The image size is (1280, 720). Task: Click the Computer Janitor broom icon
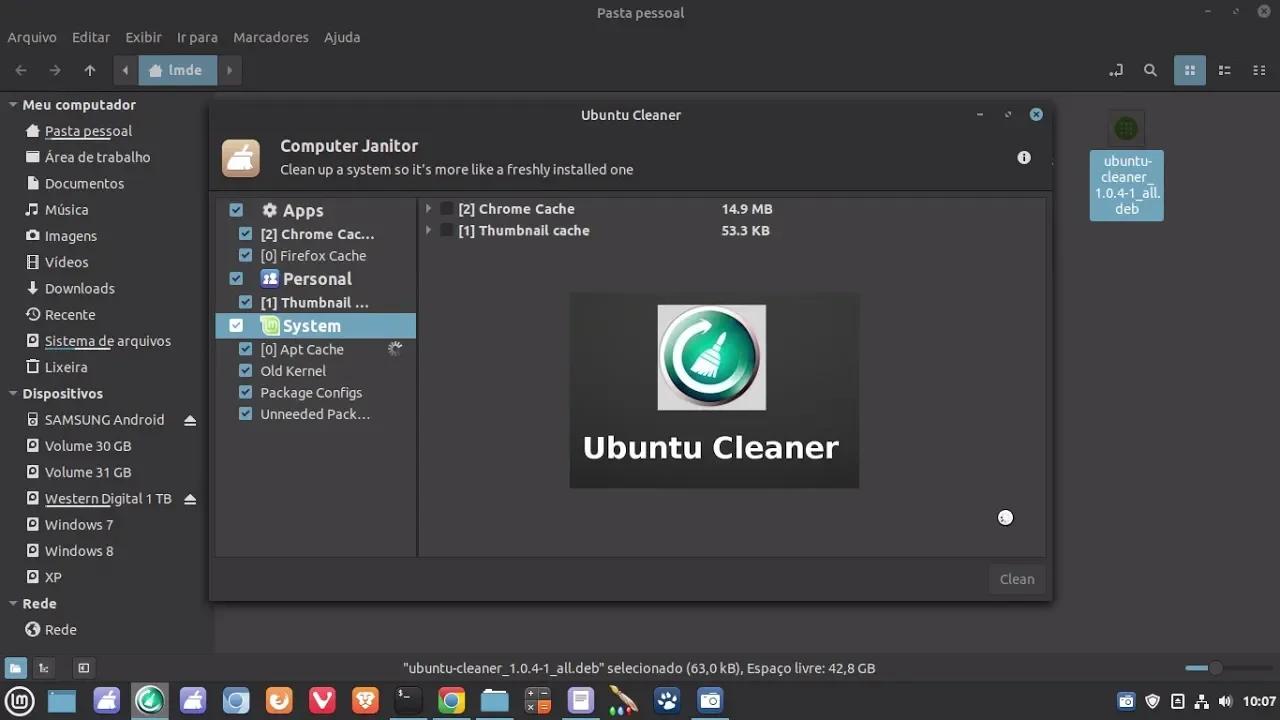pos(240,157)
